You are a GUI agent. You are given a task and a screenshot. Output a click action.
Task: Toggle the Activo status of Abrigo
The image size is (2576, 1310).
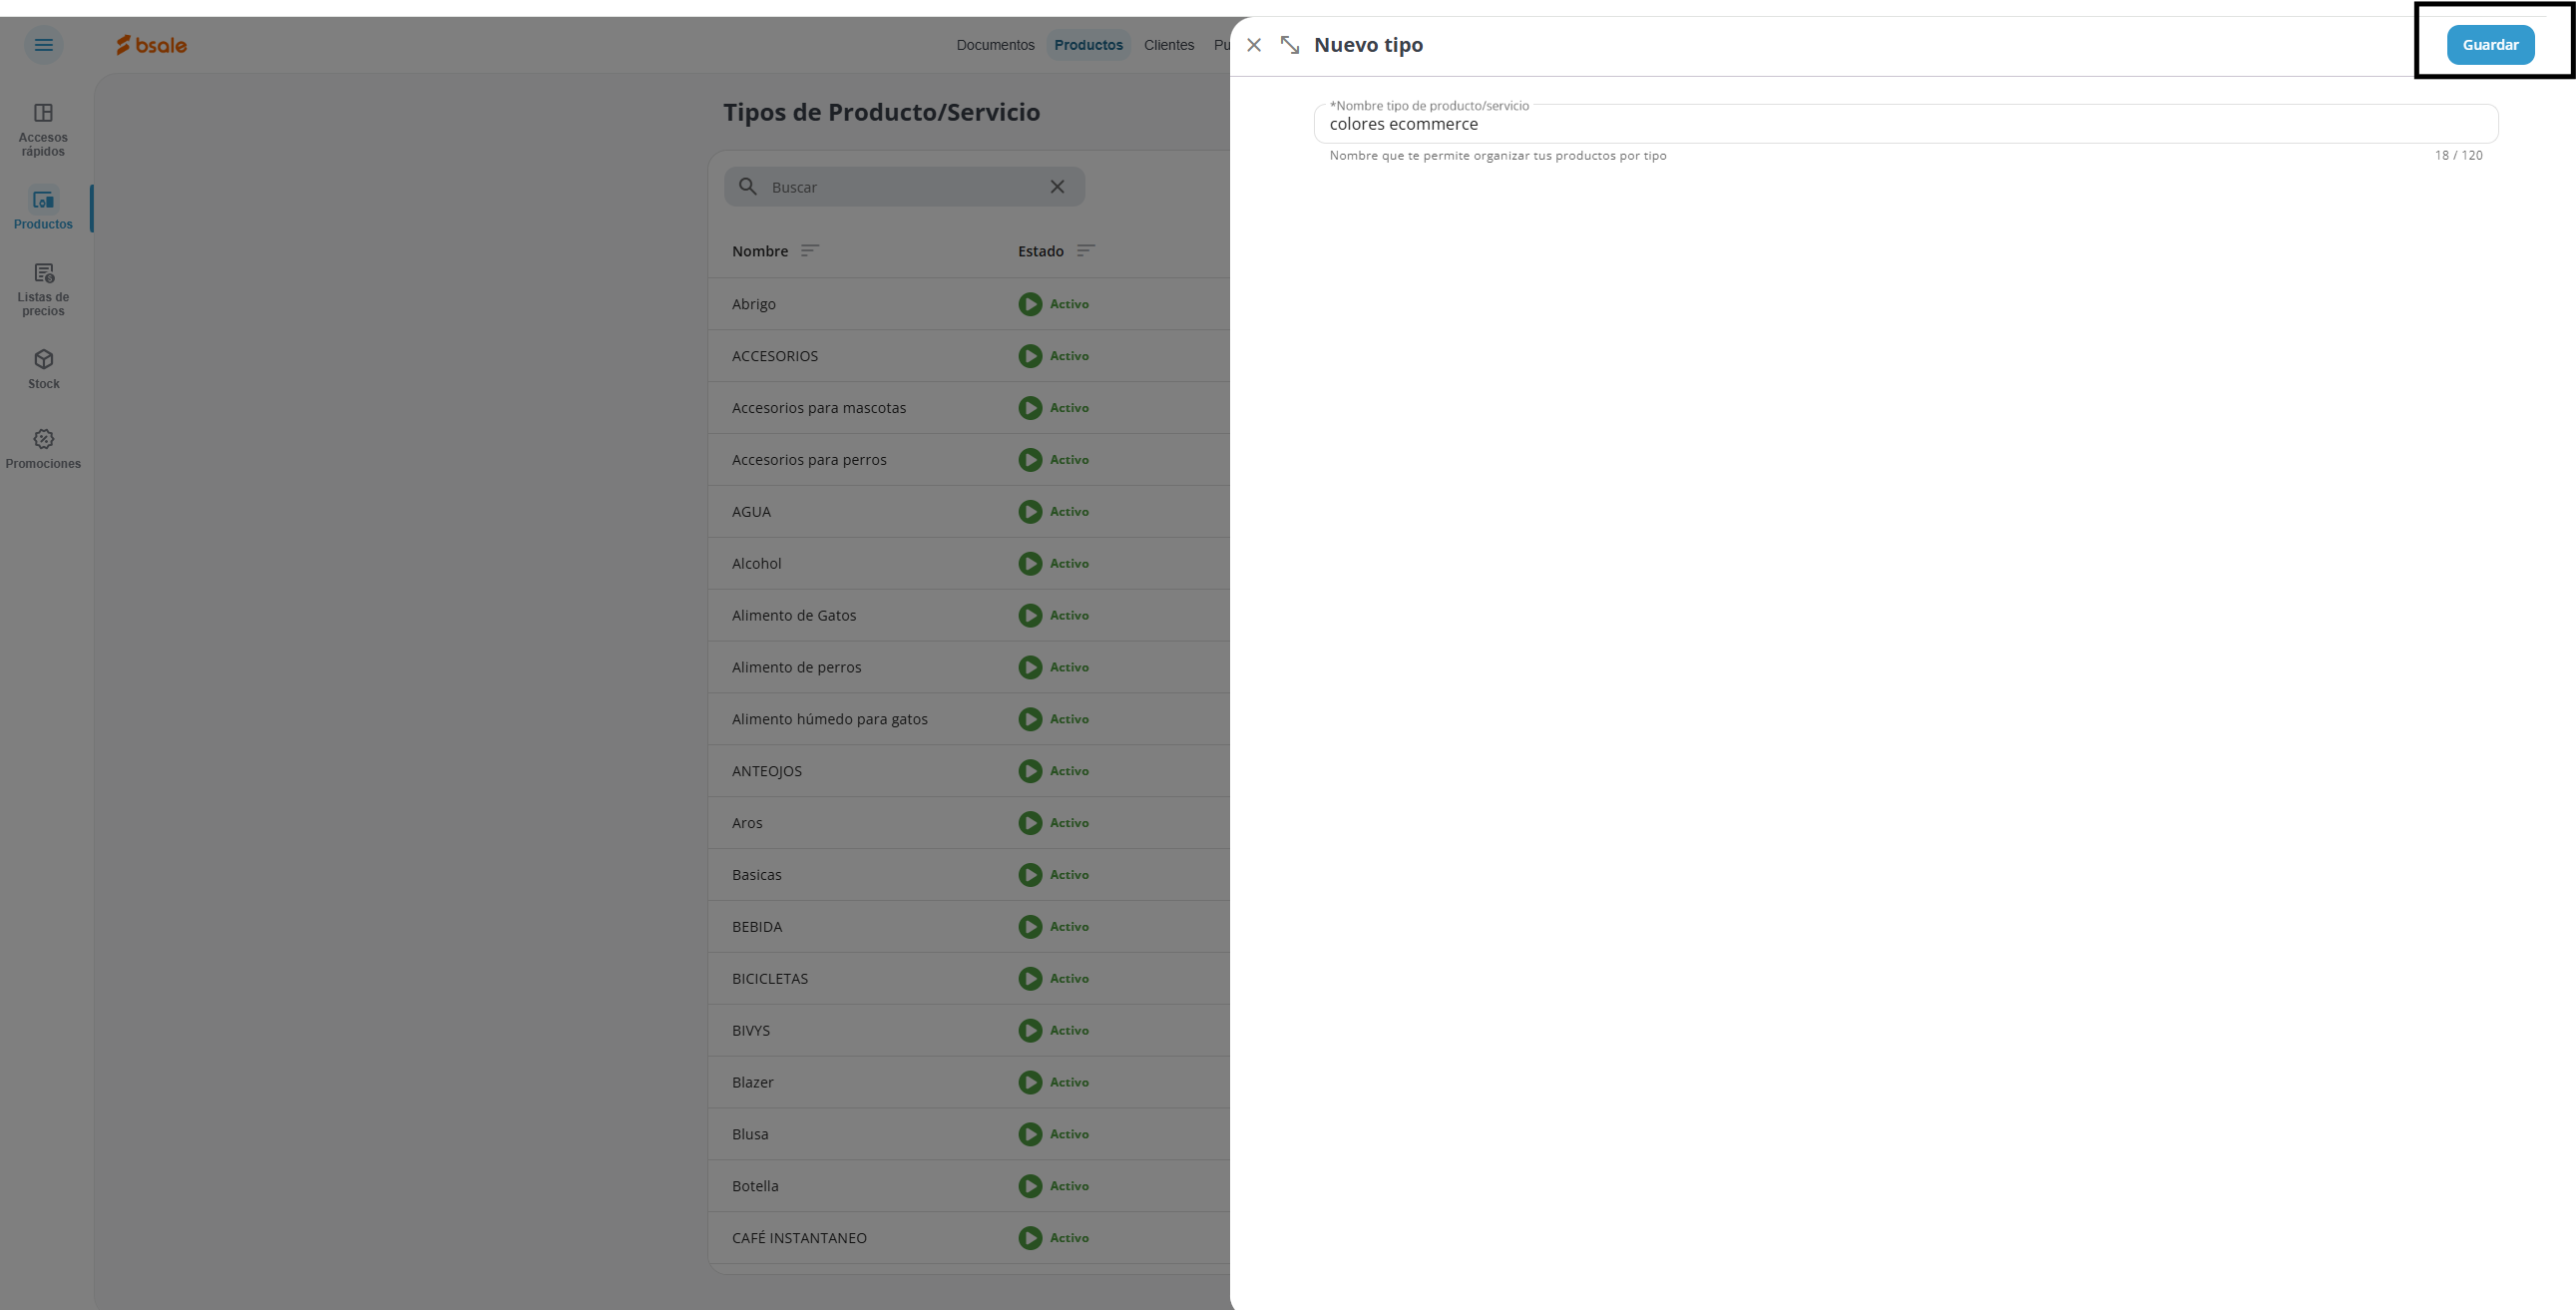[x=1030, y=304]
